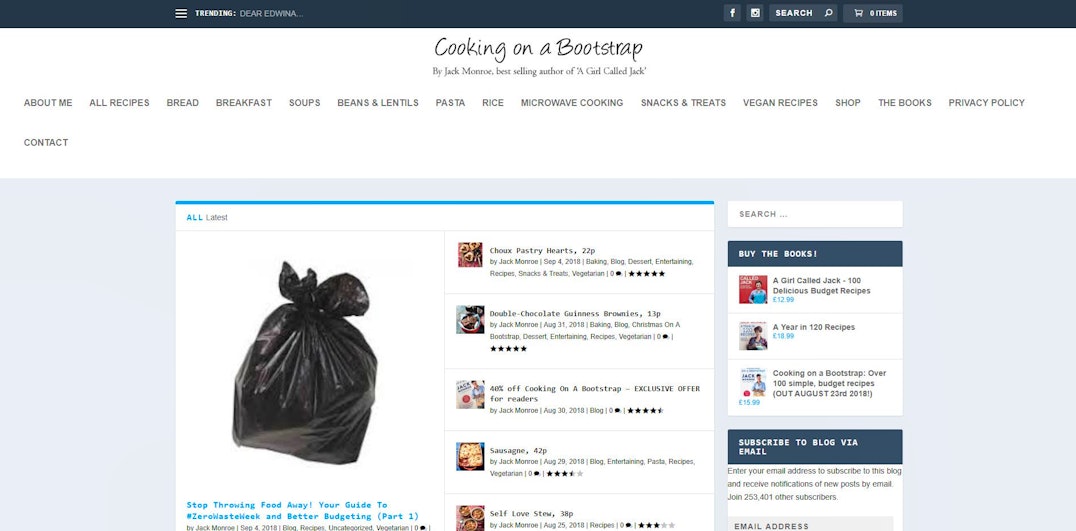The height and width of the screenshot is (531, 1076).
Task: Click the Choux Pastry Hearts thumbnail
Action: tap(470, 255)
